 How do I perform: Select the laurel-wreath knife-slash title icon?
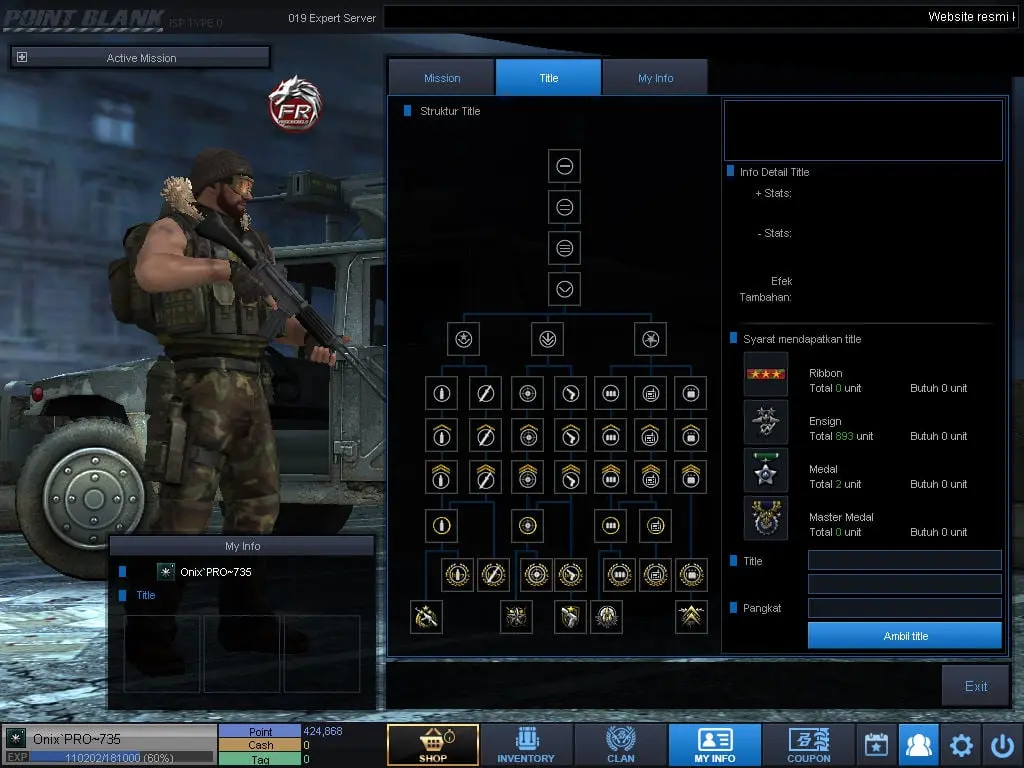[493, 575]
